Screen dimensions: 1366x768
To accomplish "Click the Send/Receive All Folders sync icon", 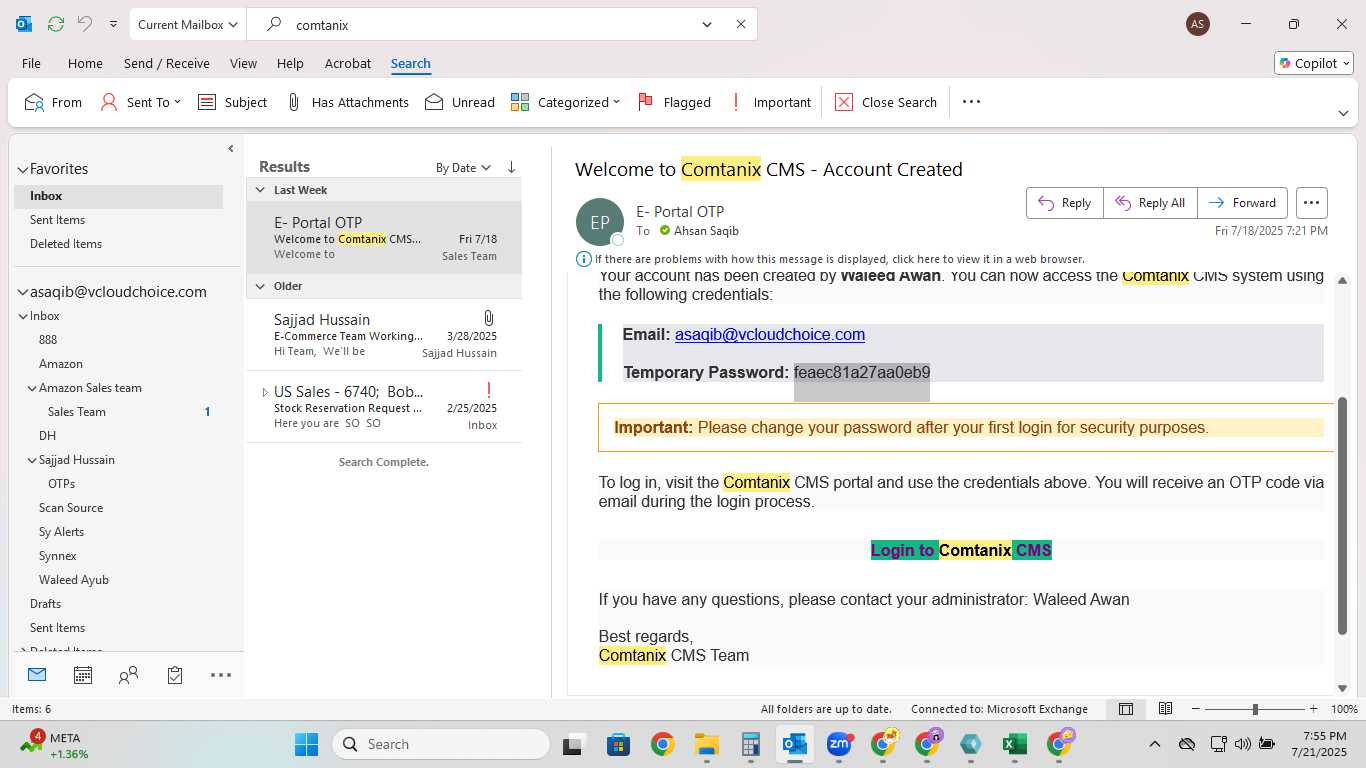I will pos(56,24).
